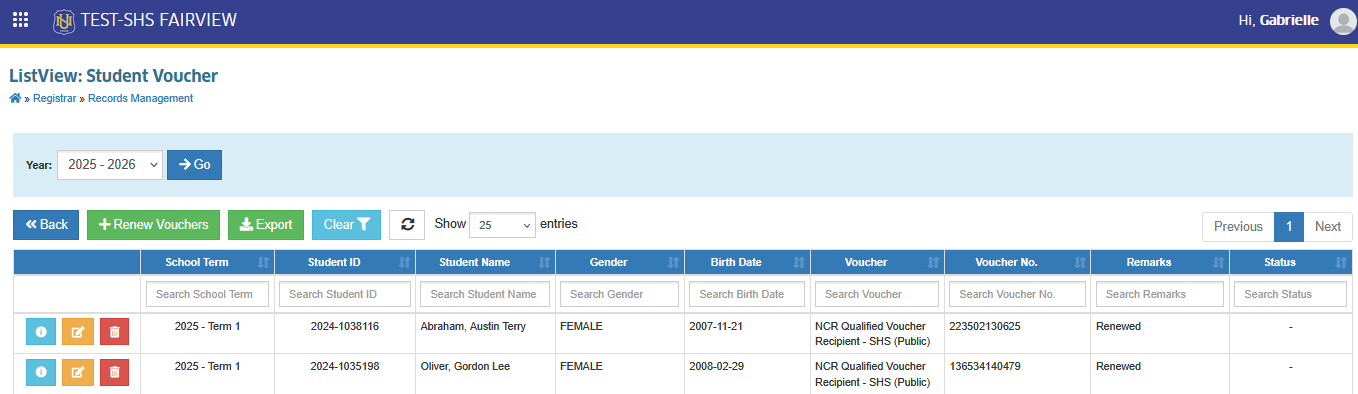1358x394 pixels.
Task: Open the Show entries count dropdown
Action: tap(502, 225)
